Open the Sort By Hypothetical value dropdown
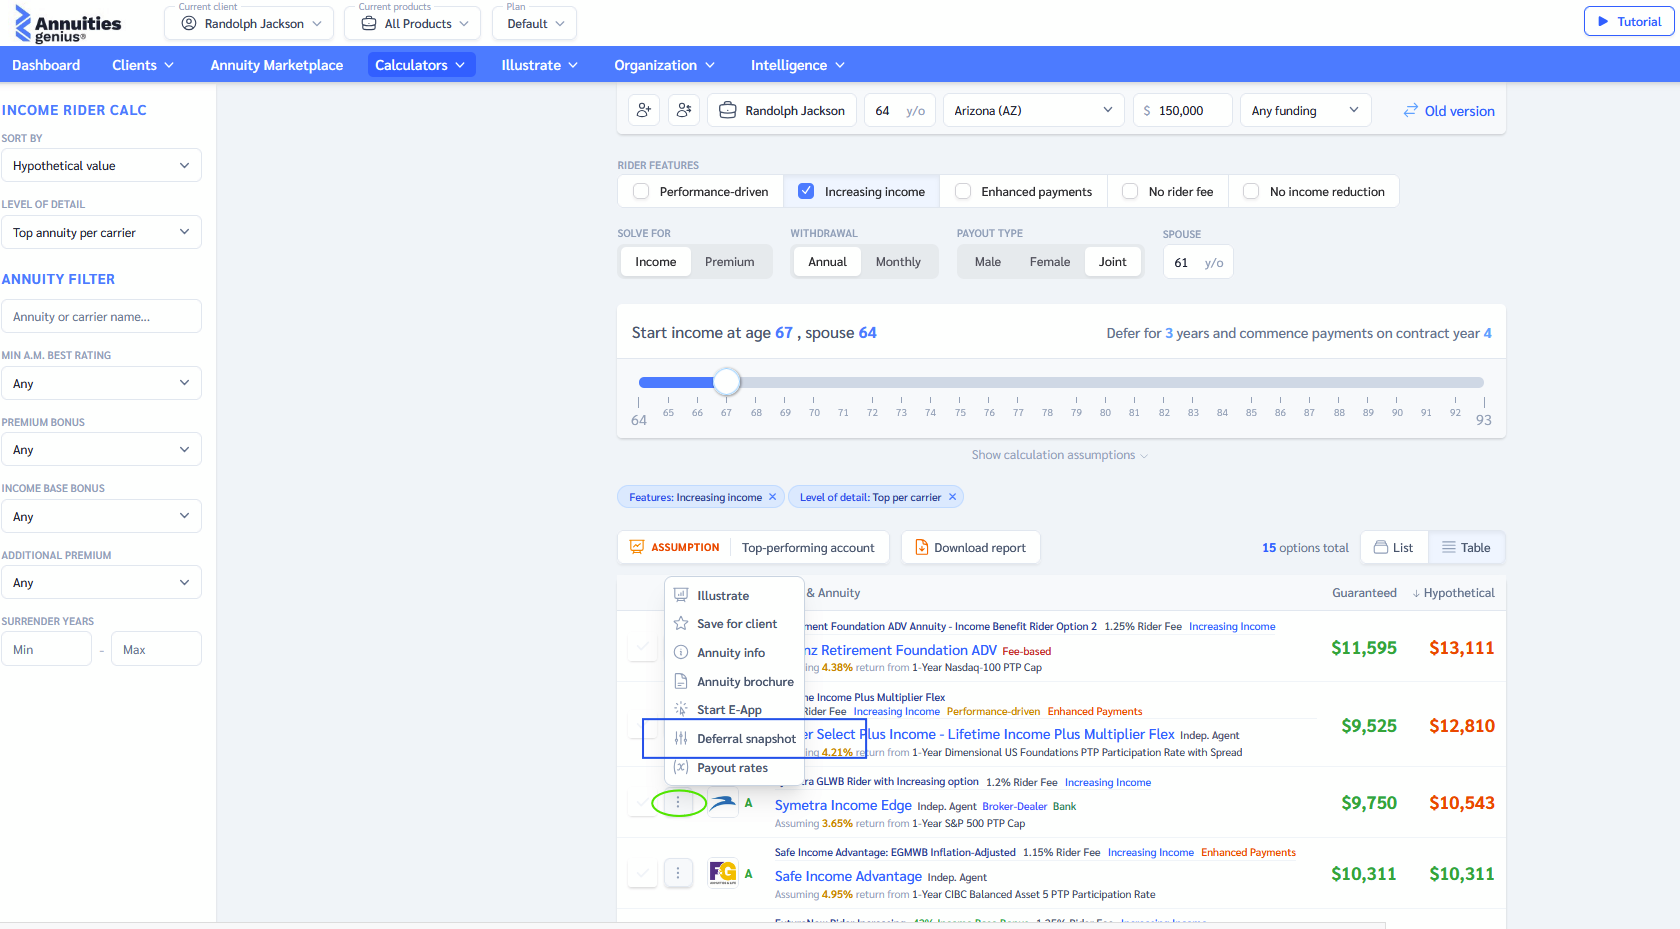1680x929 pixels. click(101, 165)
